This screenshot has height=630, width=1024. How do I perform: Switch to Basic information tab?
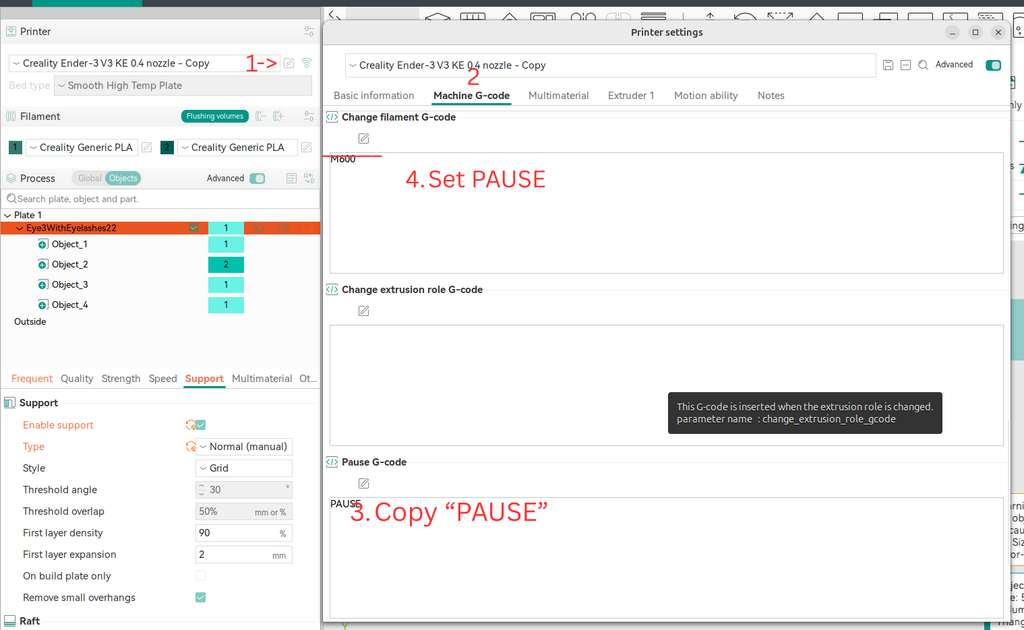374,95
